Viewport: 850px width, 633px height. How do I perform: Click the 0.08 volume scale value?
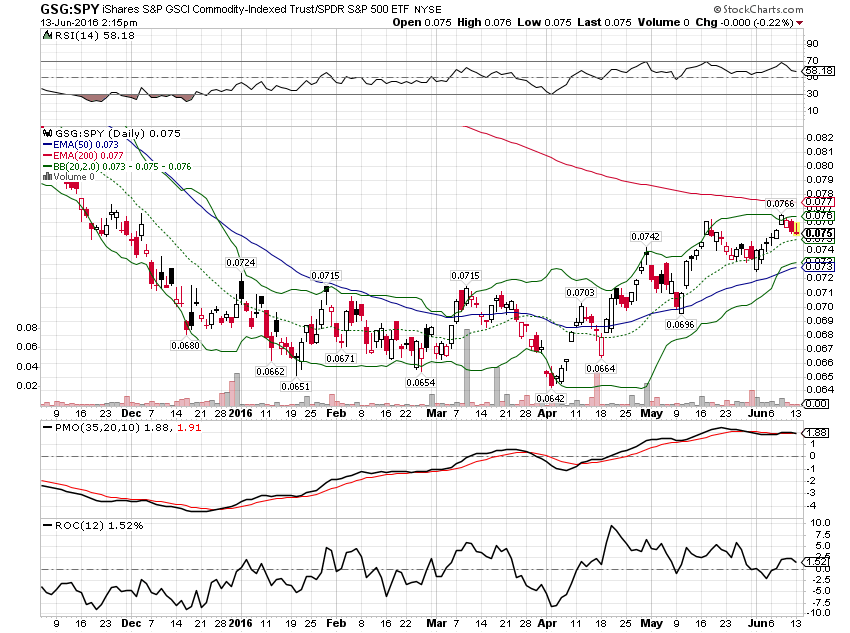point(27,328)
